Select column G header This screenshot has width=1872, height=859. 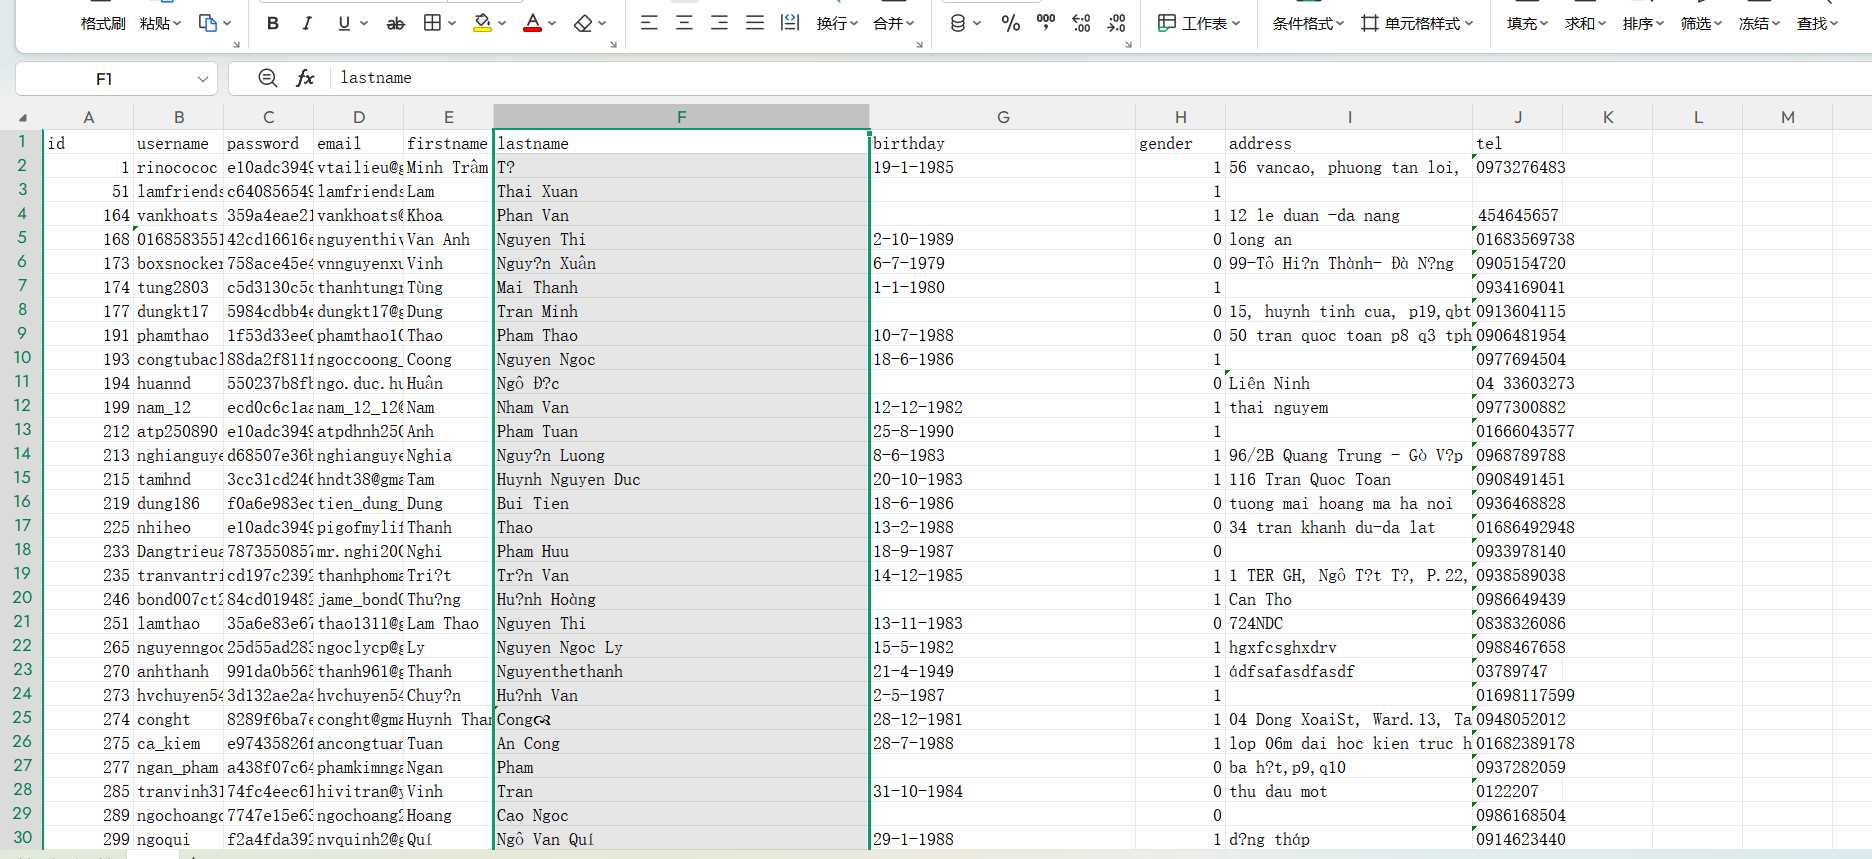pos(1002,117)
